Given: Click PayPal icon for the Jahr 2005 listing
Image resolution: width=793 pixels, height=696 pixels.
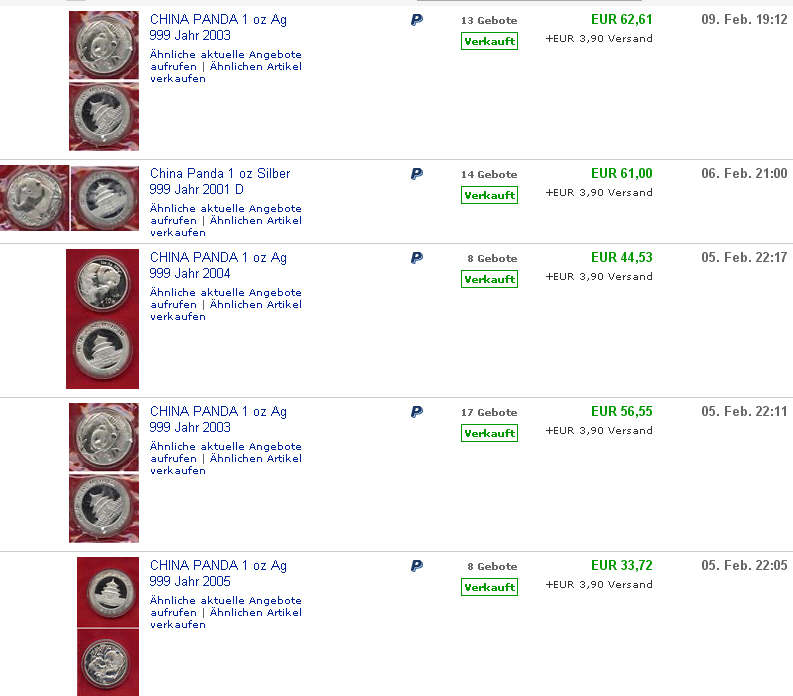Looking at the screenshot, I should click(x=416, y=566).
